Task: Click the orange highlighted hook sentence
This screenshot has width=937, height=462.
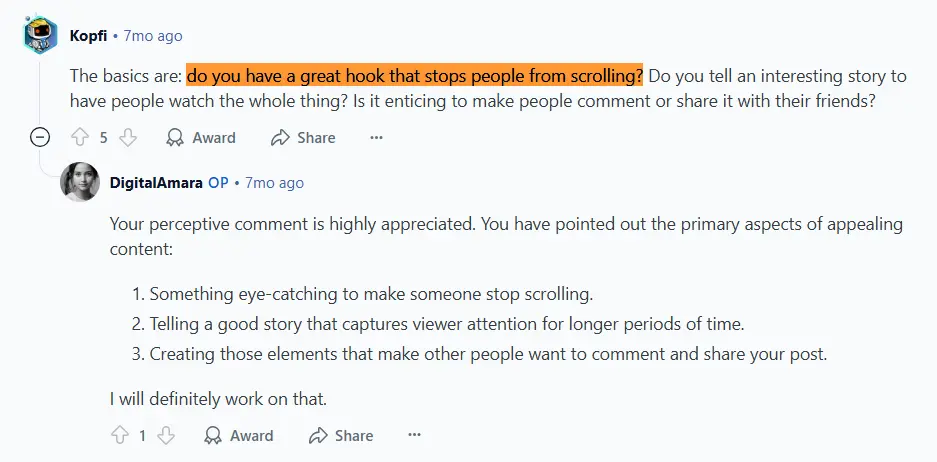Action: point(415,76)
